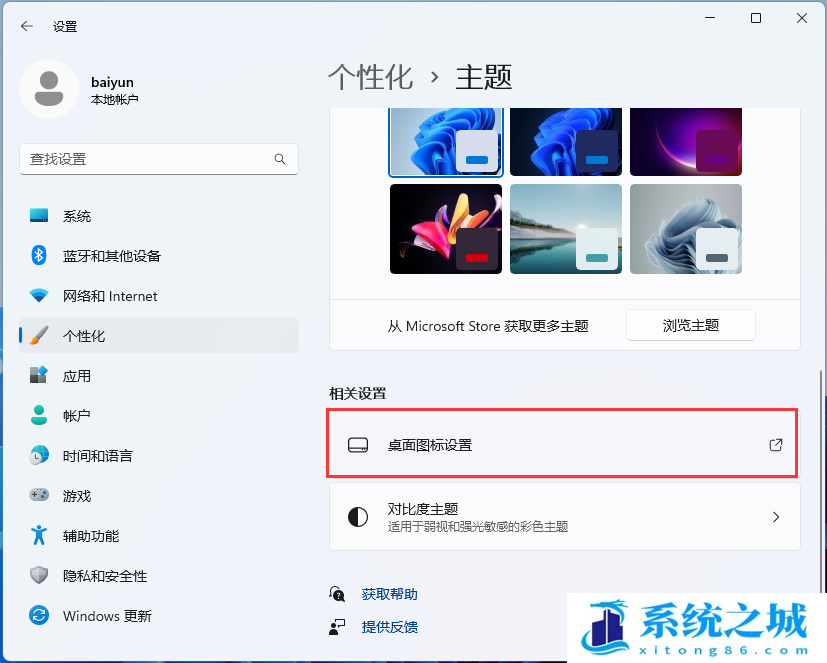The image size is (827, 663).
Task: Open 时间和语言 settings
Action: (97, 456)
